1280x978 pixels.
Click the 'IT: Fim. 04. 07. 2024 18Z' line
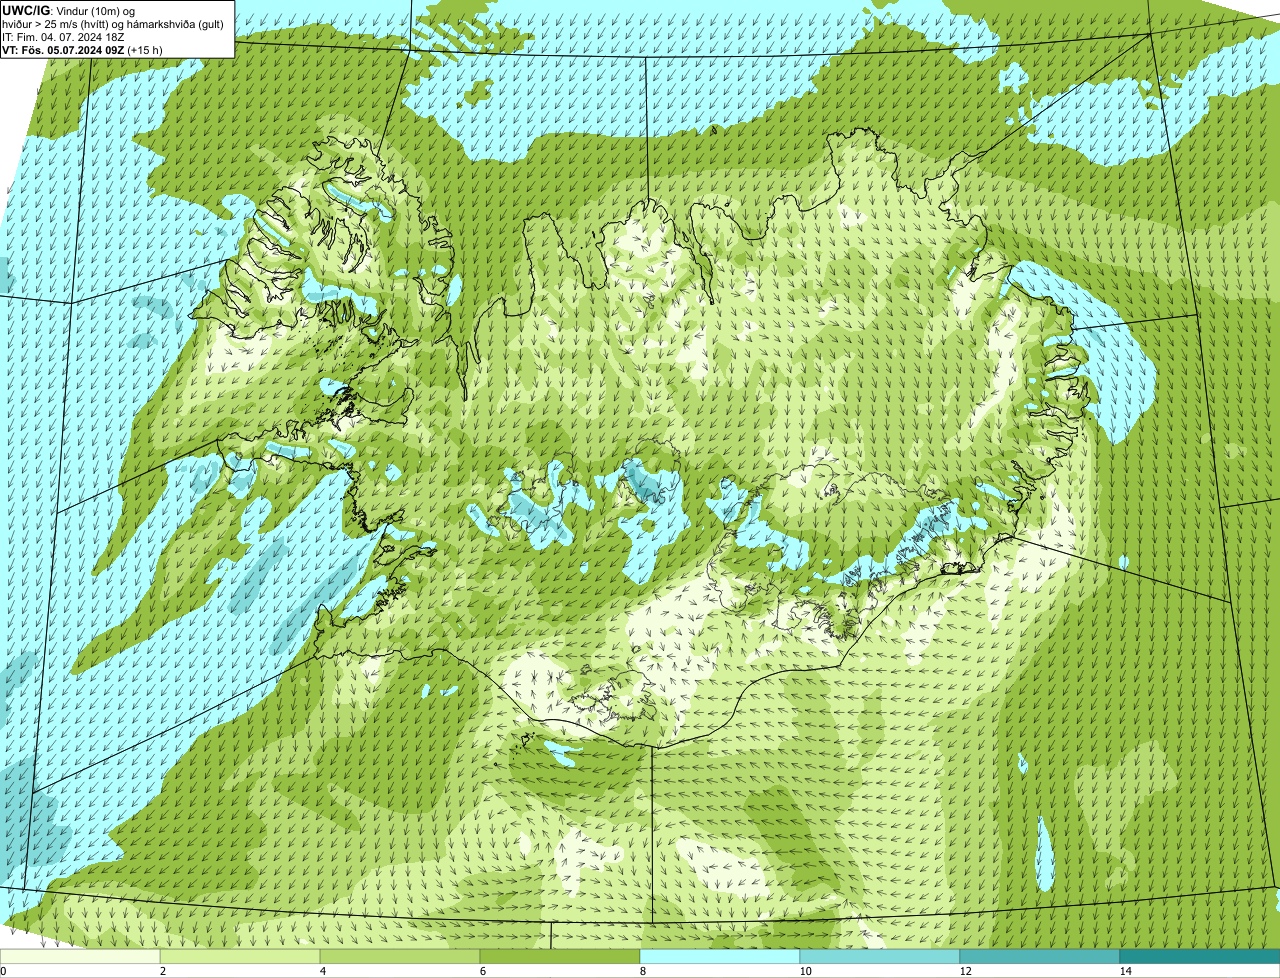[63, 37]
